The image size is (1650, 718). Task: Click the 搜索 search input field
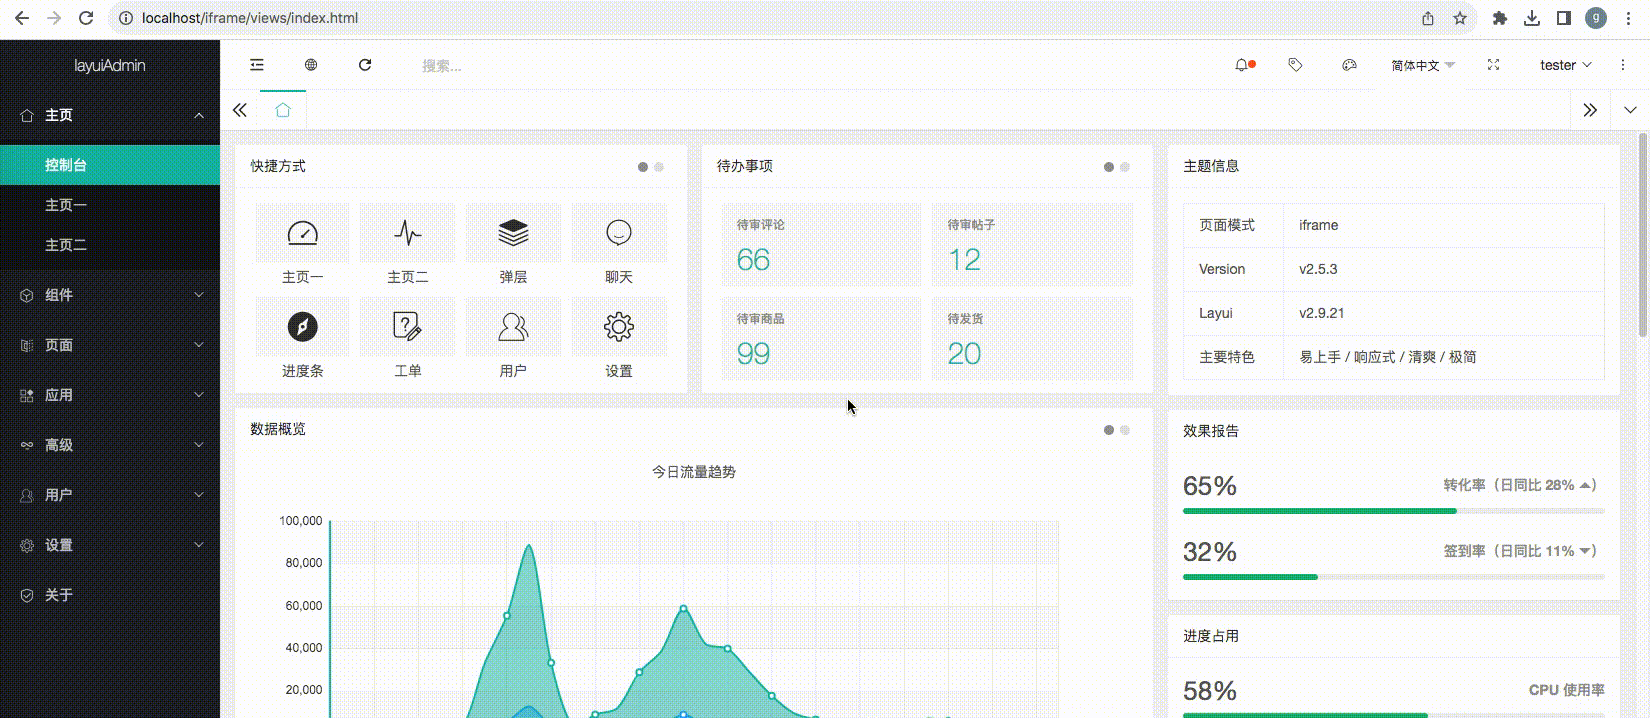point(500,66)
